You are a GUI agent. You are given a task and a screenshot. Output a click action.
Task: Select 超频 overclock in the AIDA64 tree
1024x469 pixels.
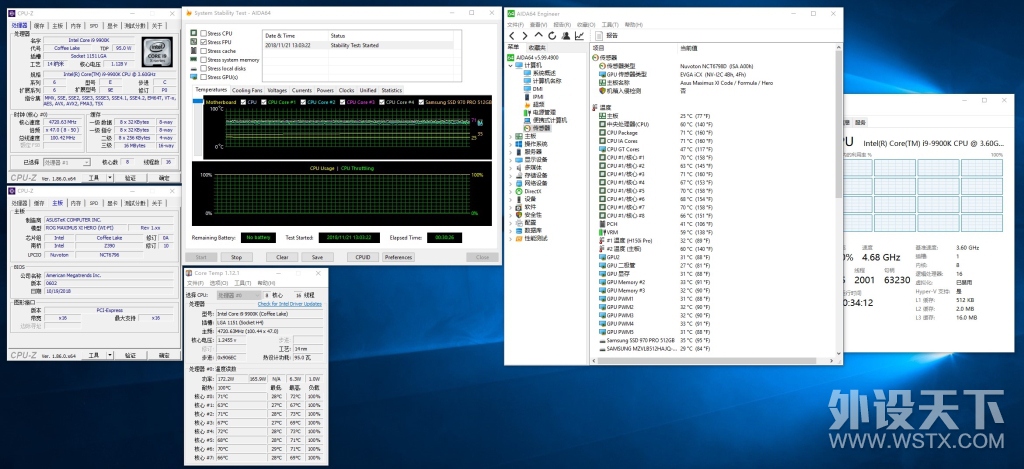click(534, 105)
